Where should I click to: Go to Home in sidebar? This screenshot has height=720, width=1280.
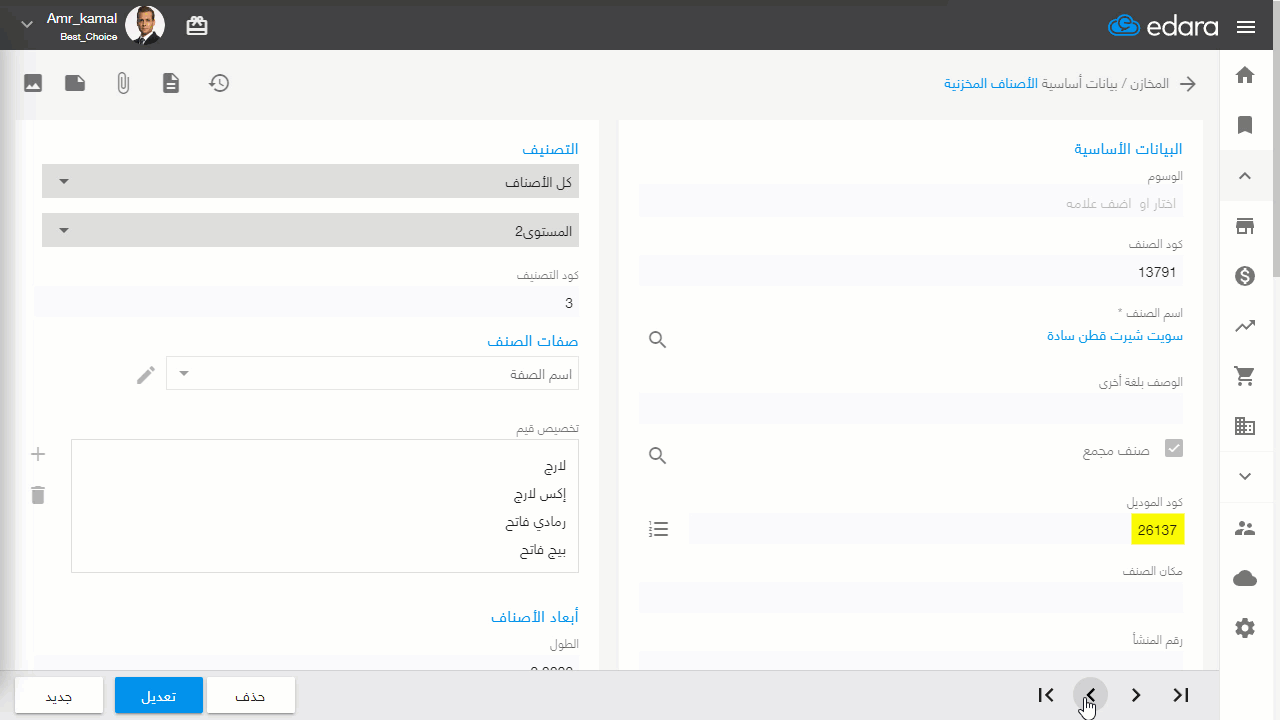[x=1245, y=75]
